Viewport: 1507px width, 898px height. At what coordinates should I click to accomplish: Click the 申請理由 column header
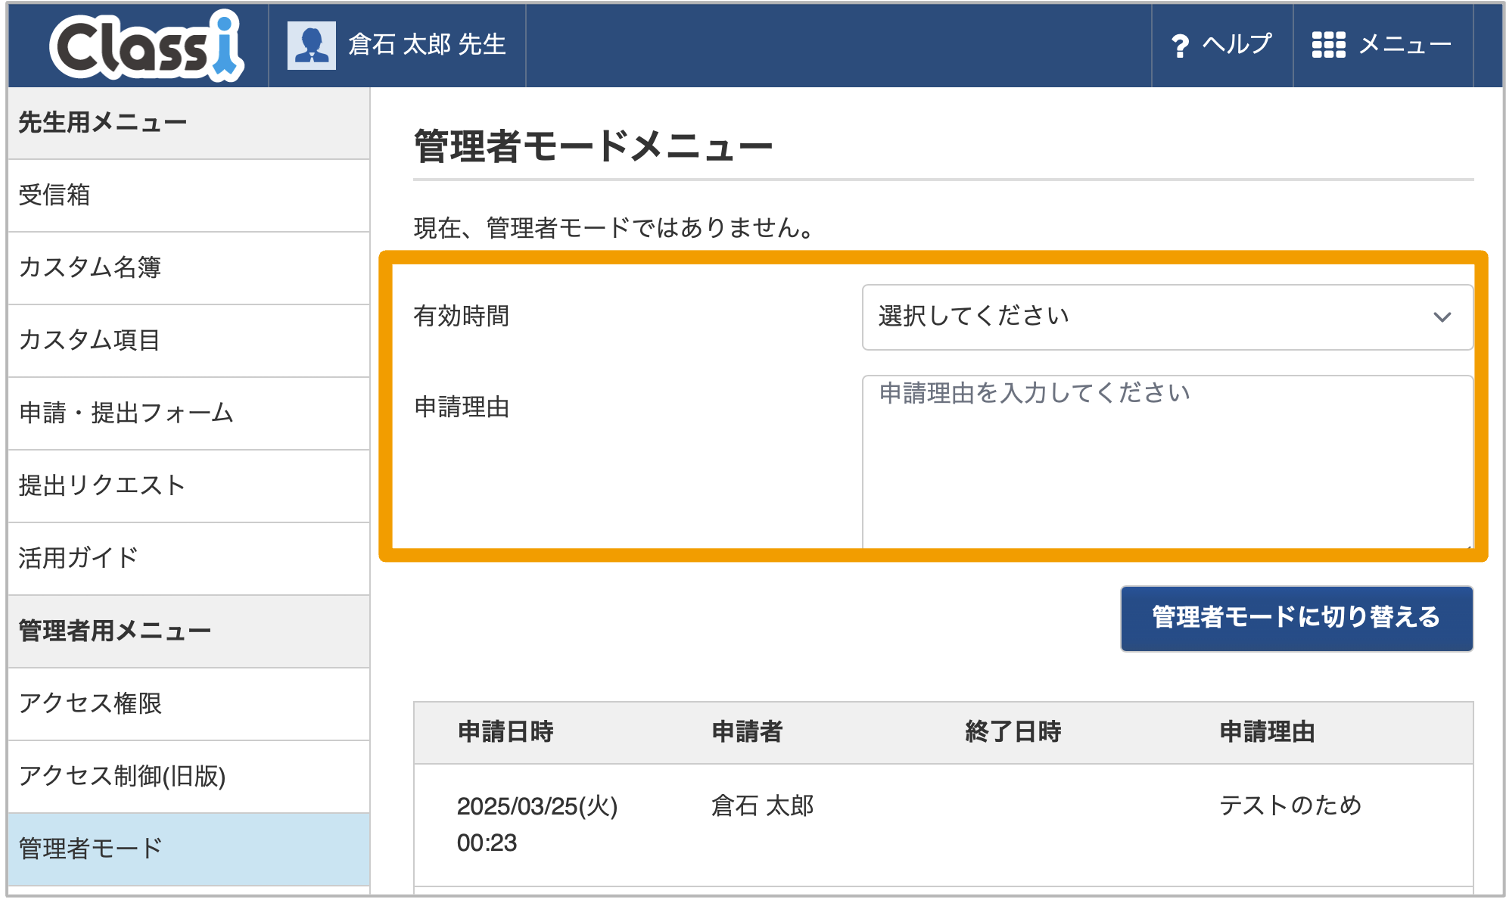coord(1267,732)
